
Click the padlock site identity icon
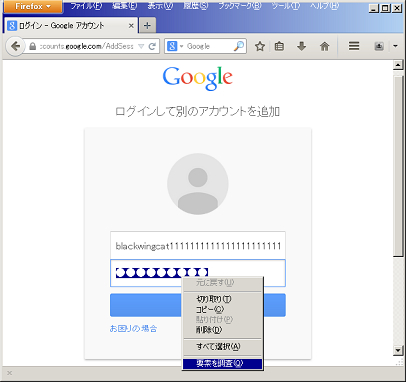pyautogui.click(x=32, y=46)
